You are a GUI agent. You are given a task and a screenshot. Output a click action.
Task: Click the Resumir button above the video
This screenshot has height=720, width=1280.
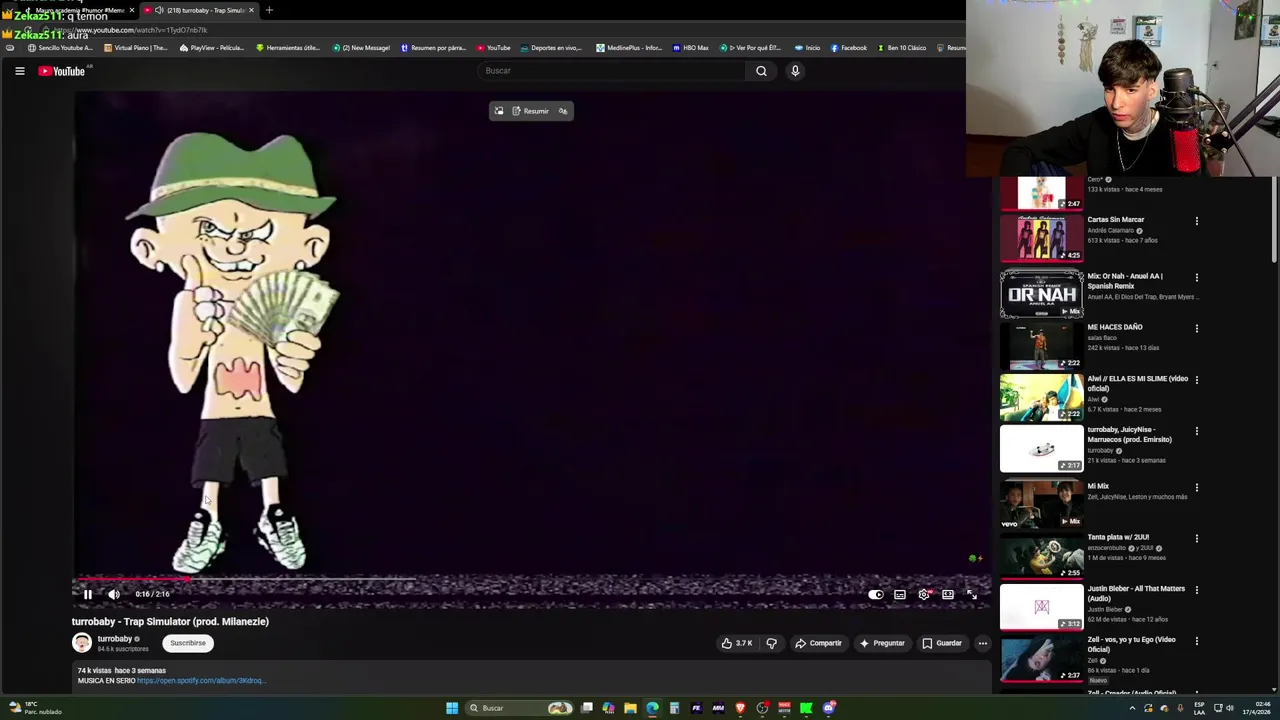(531, 111)
